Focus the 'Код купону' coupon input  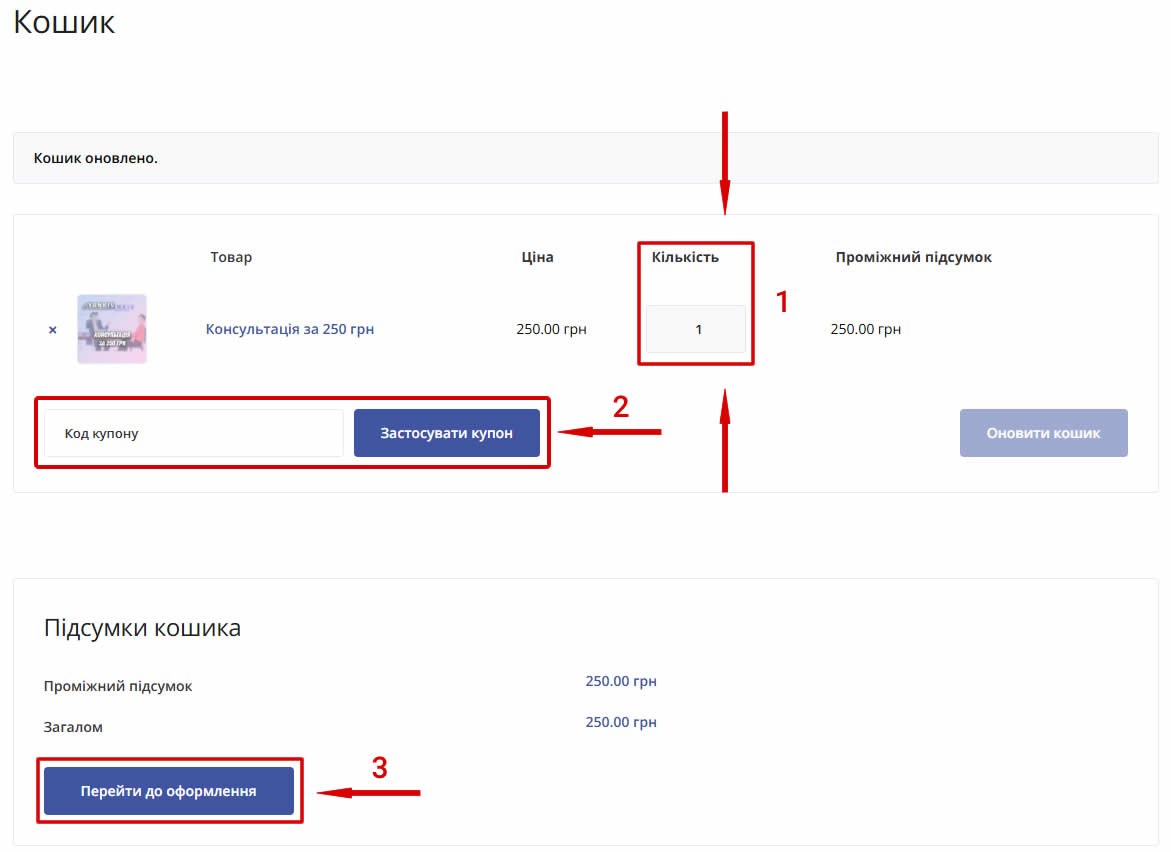193,433
